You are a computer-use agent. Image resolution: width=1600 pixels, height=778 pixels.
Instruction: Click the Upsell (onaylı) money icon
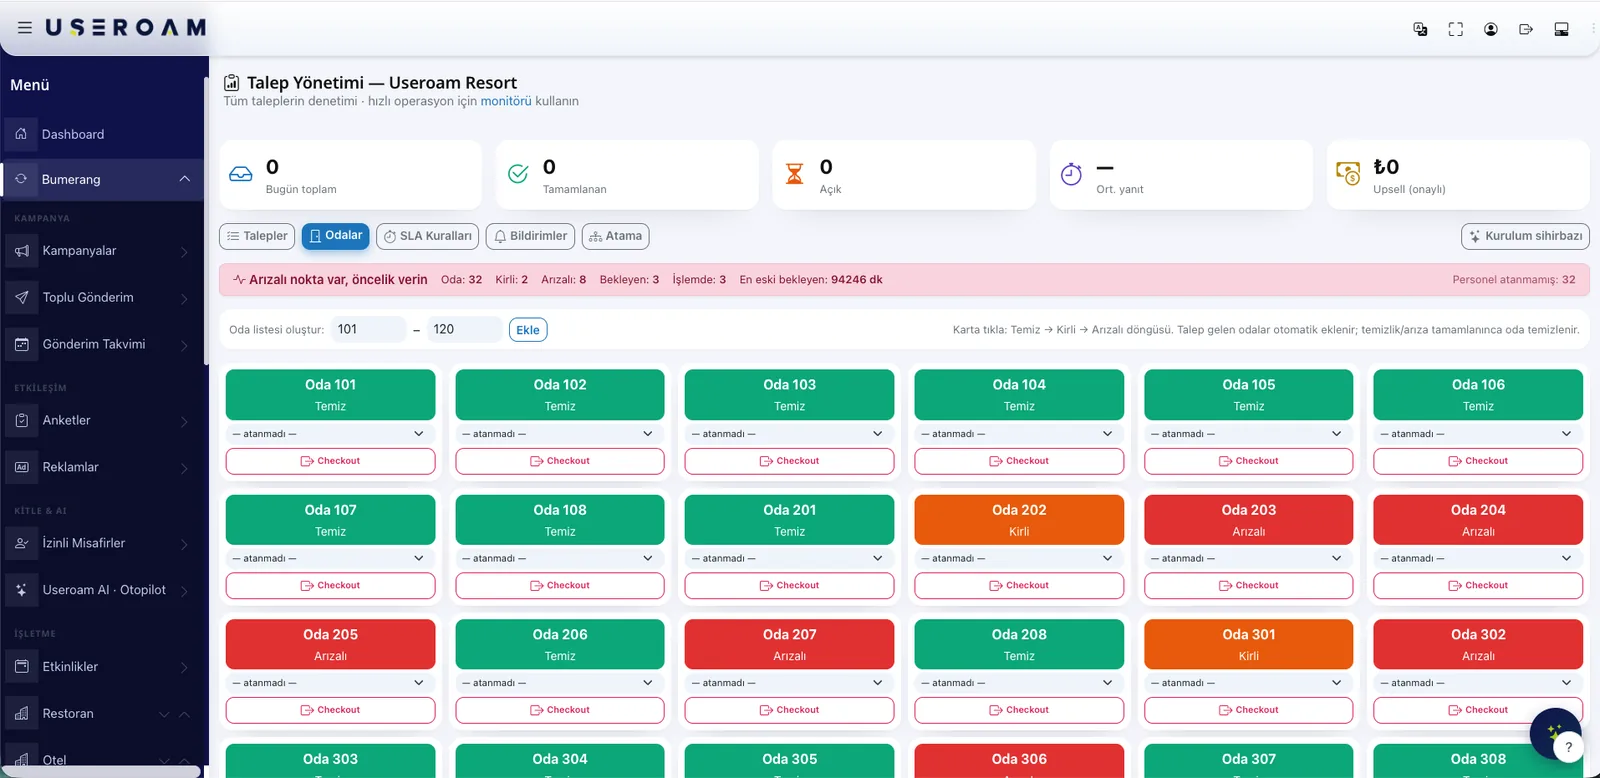tap(1348, 174)
